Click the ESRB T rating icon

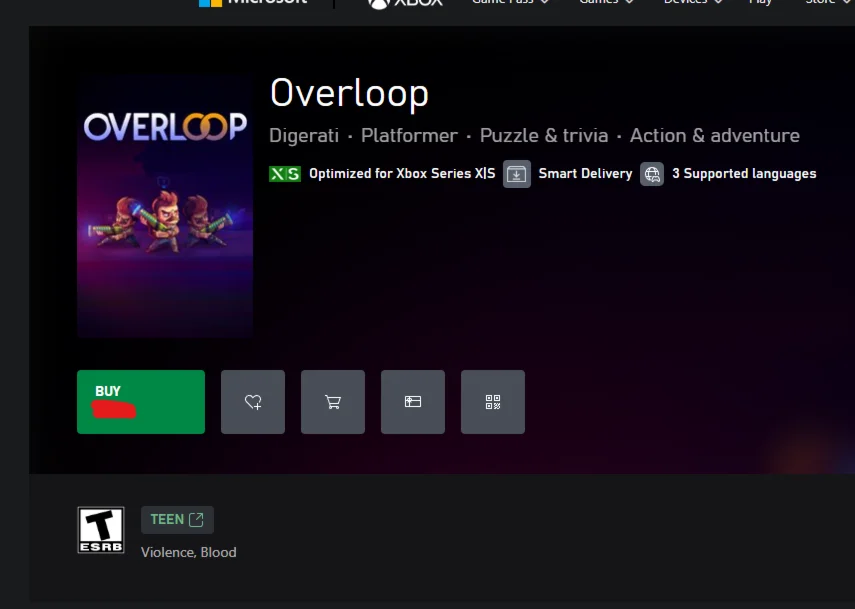[101, 530]
